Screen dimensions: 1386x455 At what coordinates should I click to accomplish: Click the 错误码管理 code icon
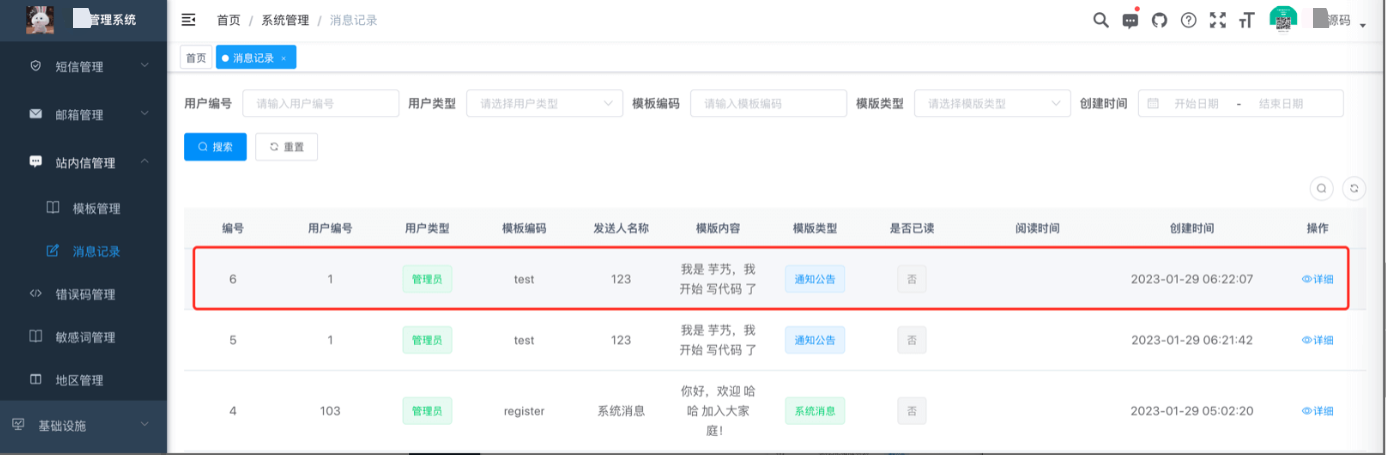coord(35,294)
